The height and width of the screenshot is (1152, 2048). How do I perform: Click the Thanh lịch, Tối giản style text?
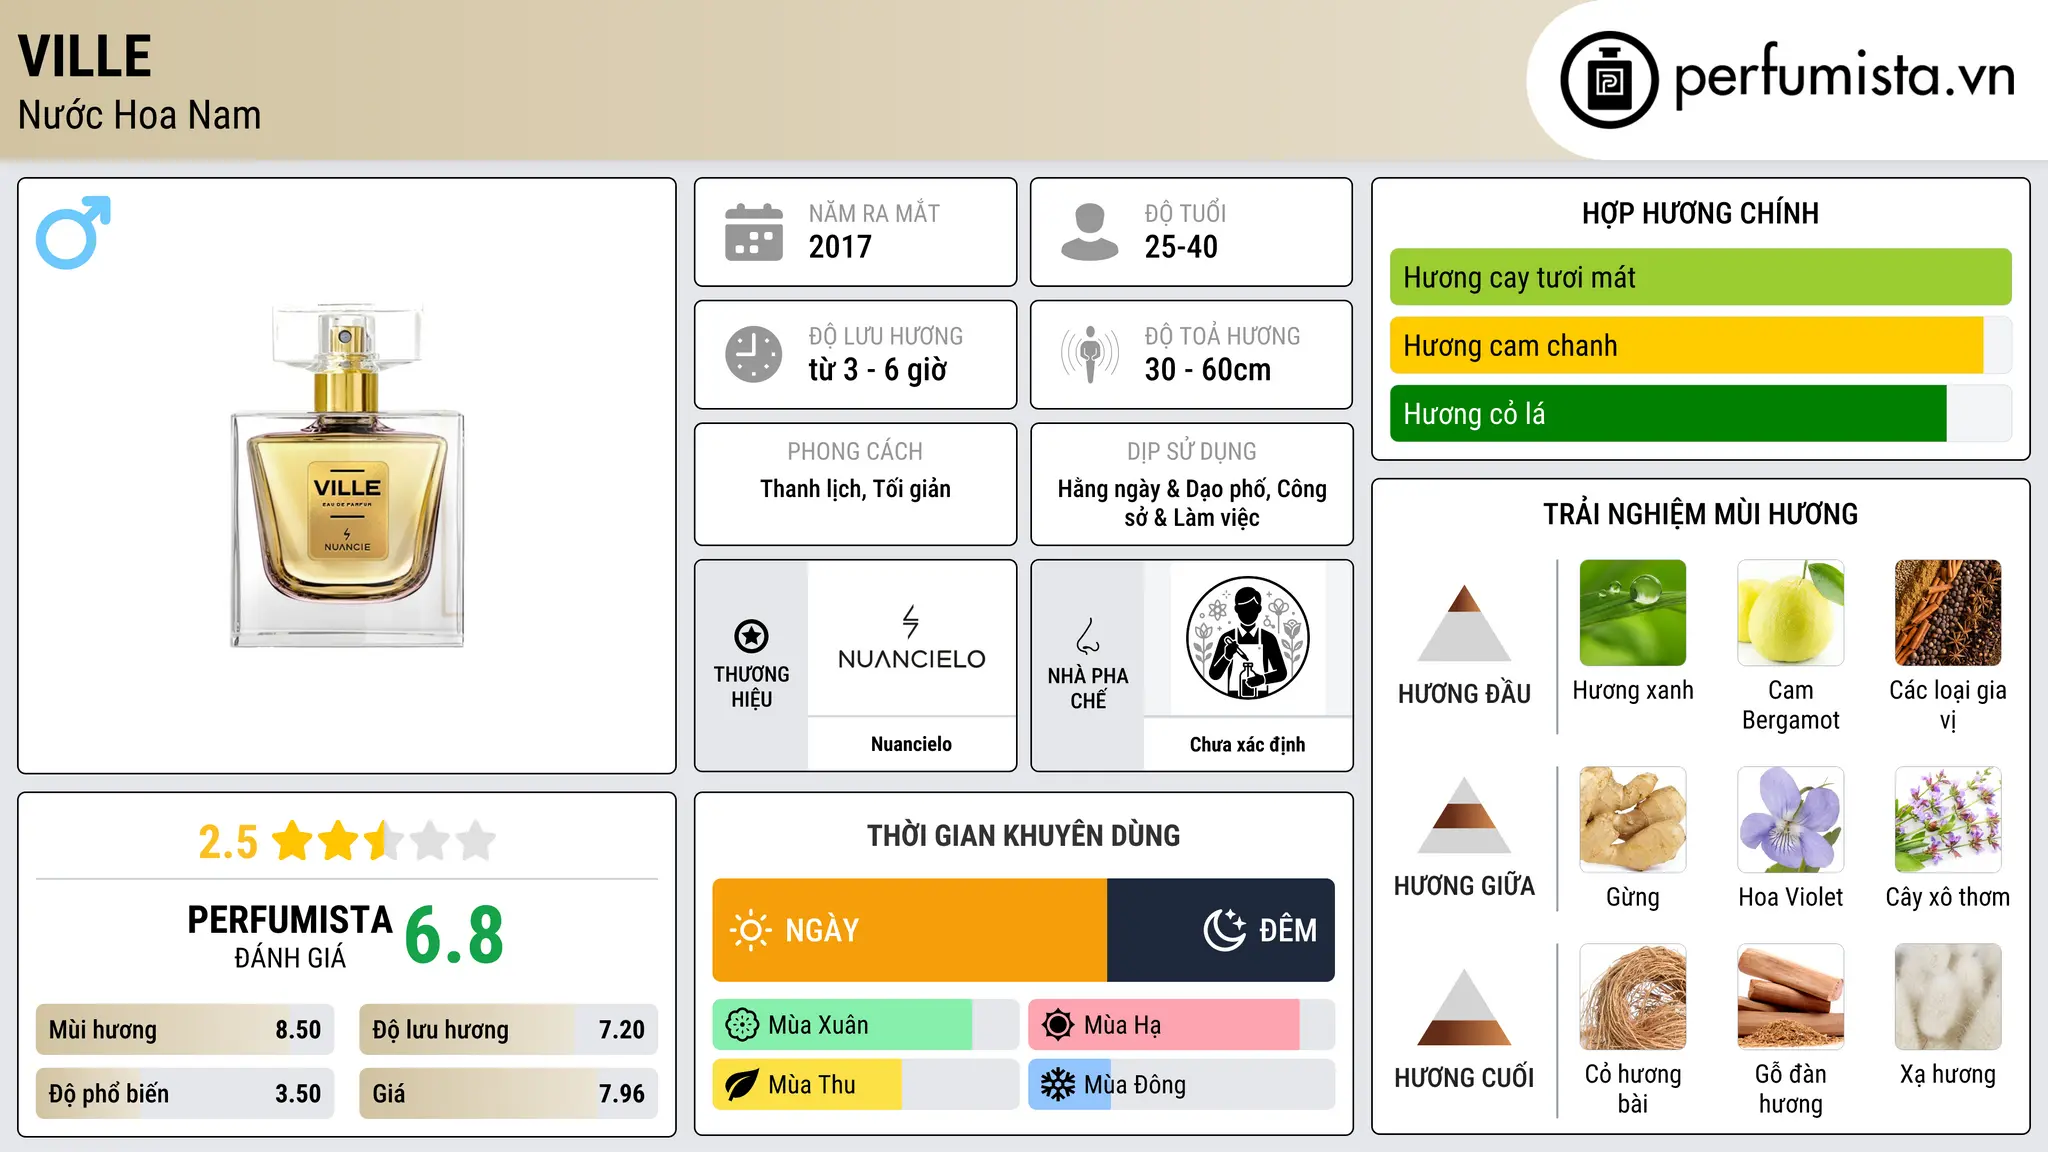pos(855,489)
